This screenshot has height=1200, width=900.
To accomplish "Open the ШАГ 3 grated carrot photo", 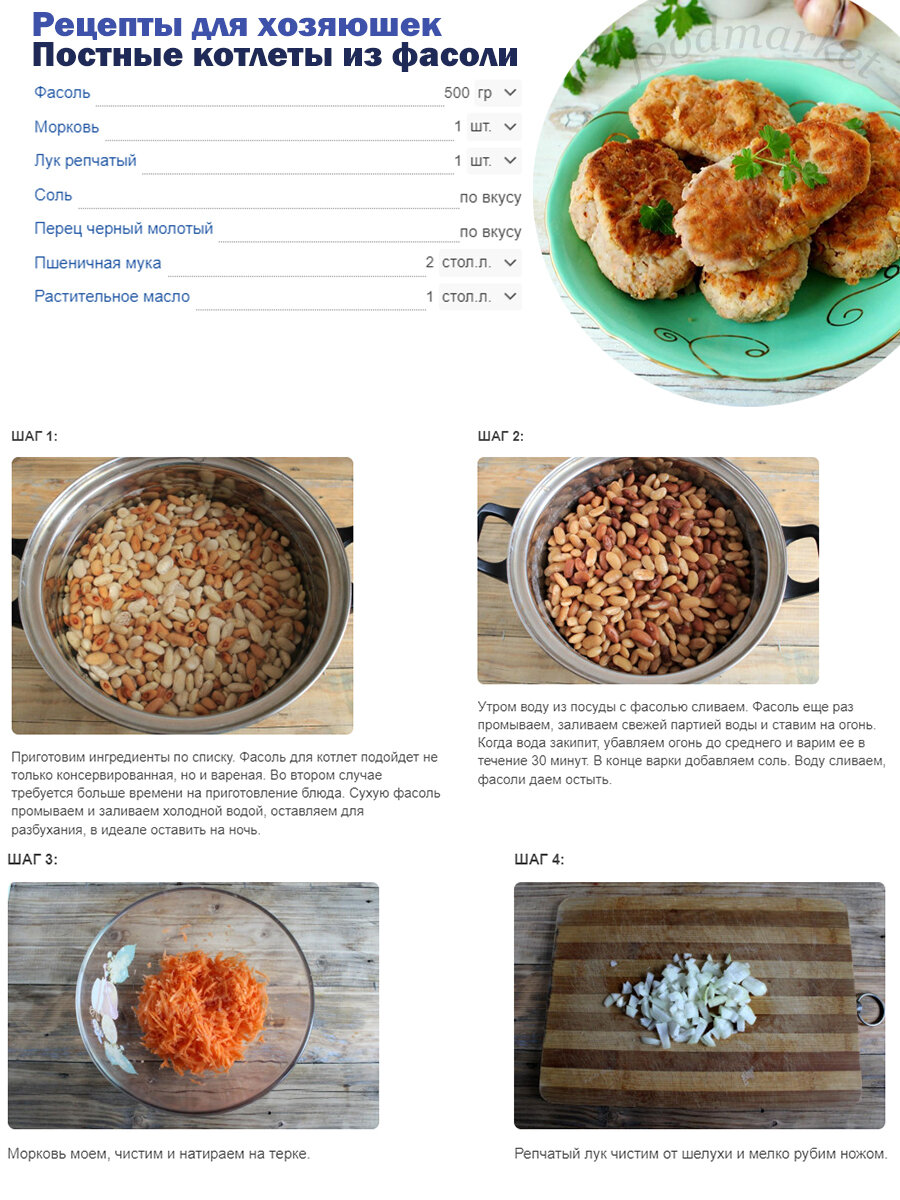I will point(193,1006).
